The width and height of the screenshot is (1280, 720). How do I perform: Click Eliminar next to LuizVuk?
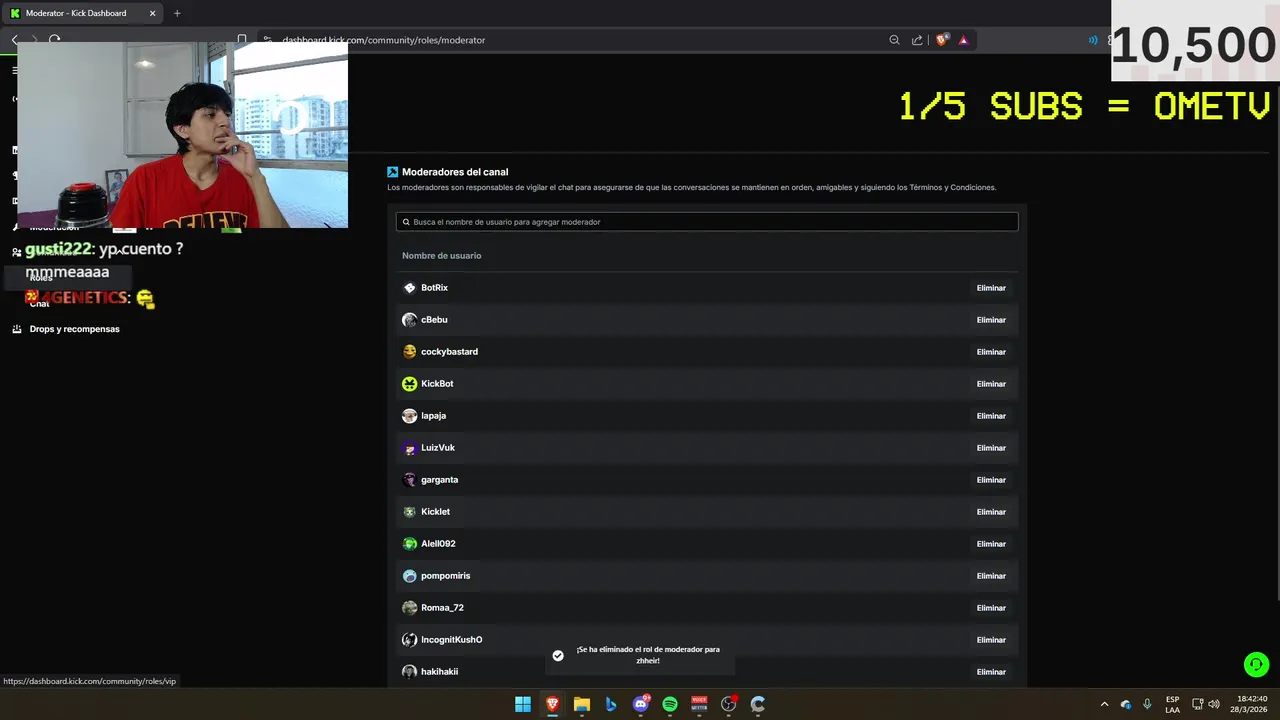tap(991, 448)
